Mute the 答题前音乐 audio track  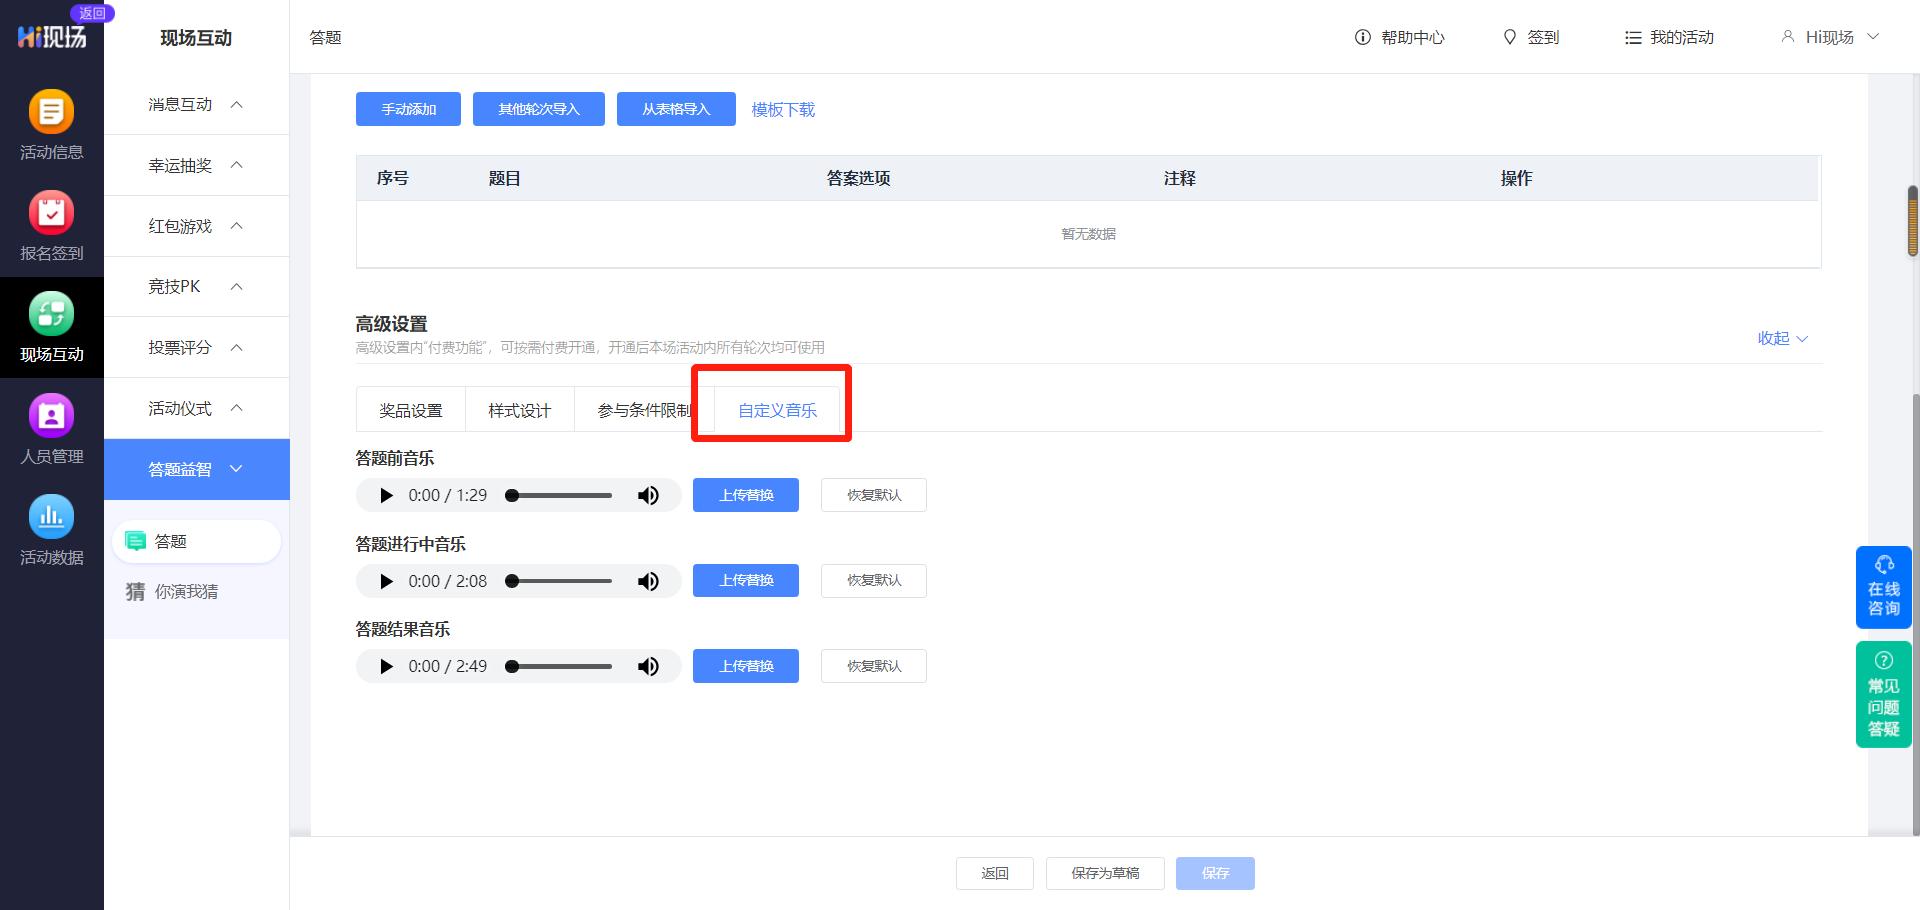(x=648, y=495)
